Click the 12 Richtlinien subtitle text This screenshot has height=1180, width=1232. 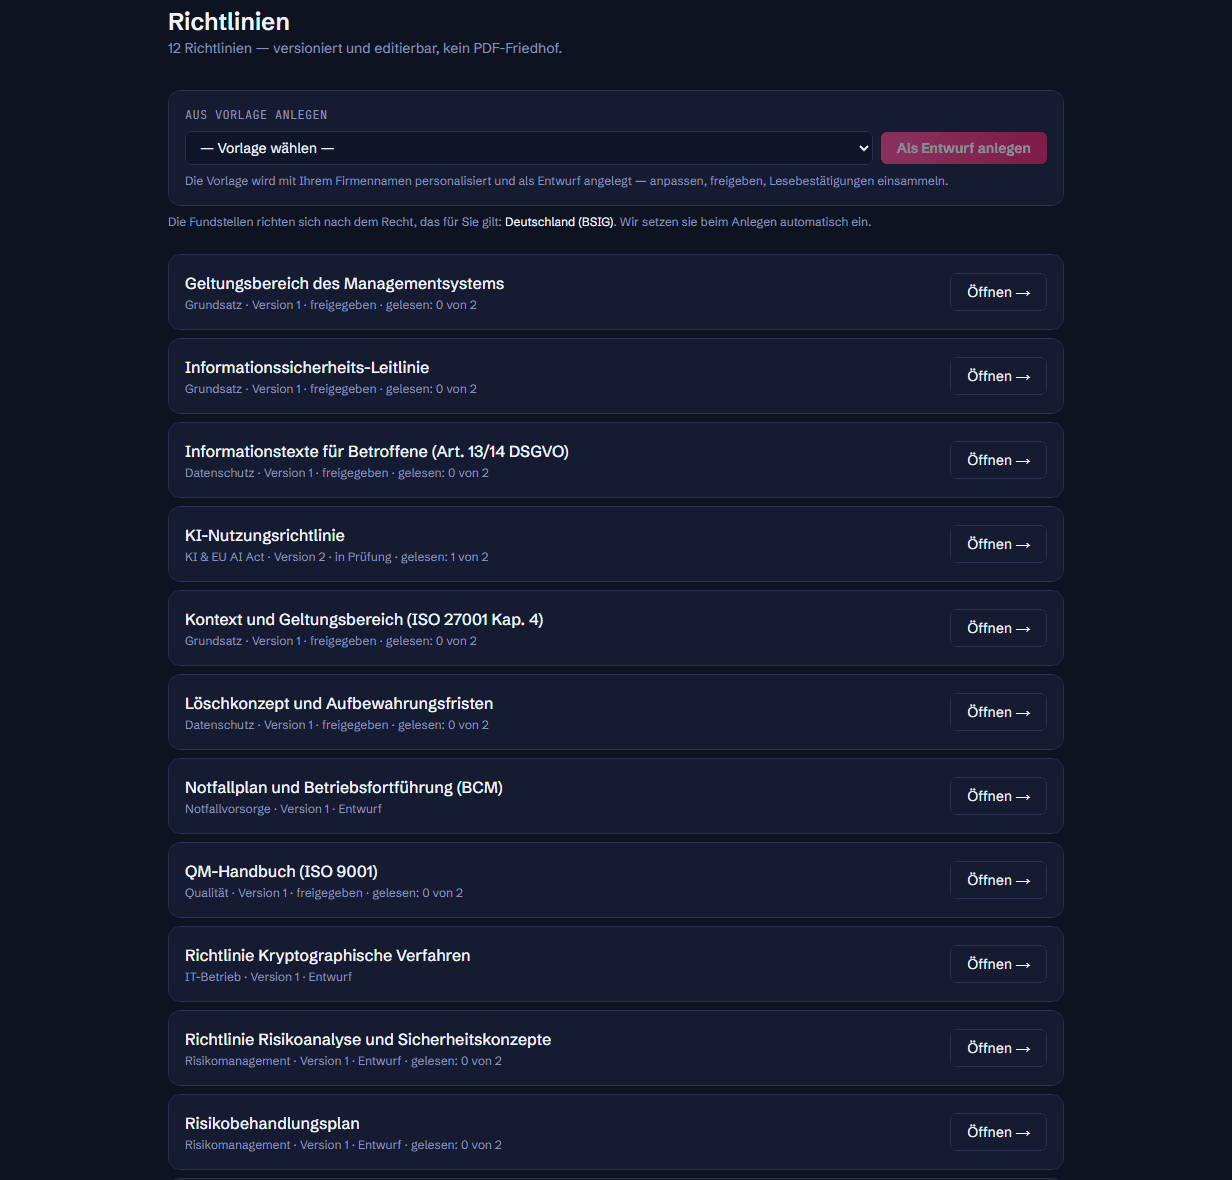click(x=365, y=48)
